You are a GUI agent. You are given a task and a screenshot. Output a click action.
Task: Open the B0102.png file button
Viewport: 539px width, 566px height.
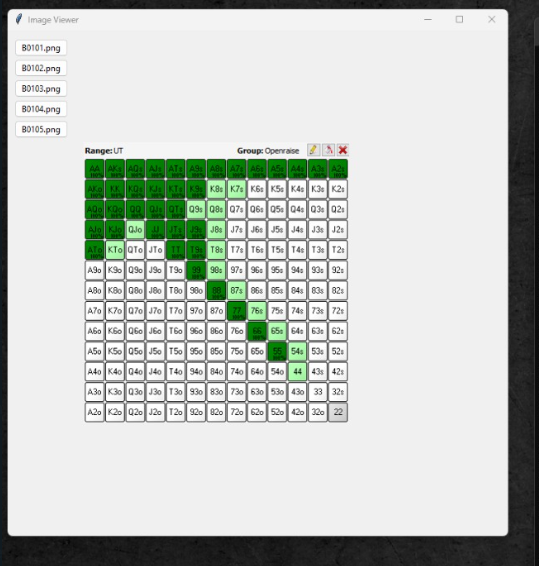41,68
